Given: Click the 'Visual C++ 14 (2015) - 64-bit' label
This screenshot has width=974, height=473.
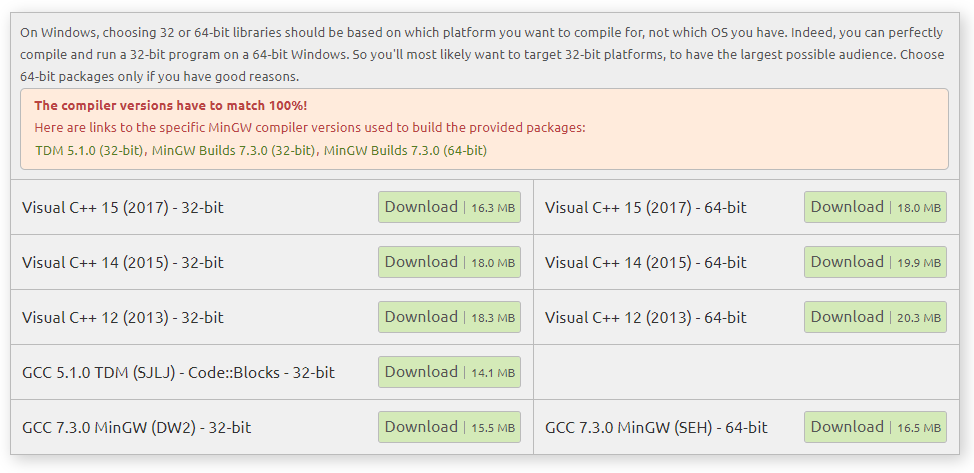Looking at the screenshot, I should tap(646, 263).
